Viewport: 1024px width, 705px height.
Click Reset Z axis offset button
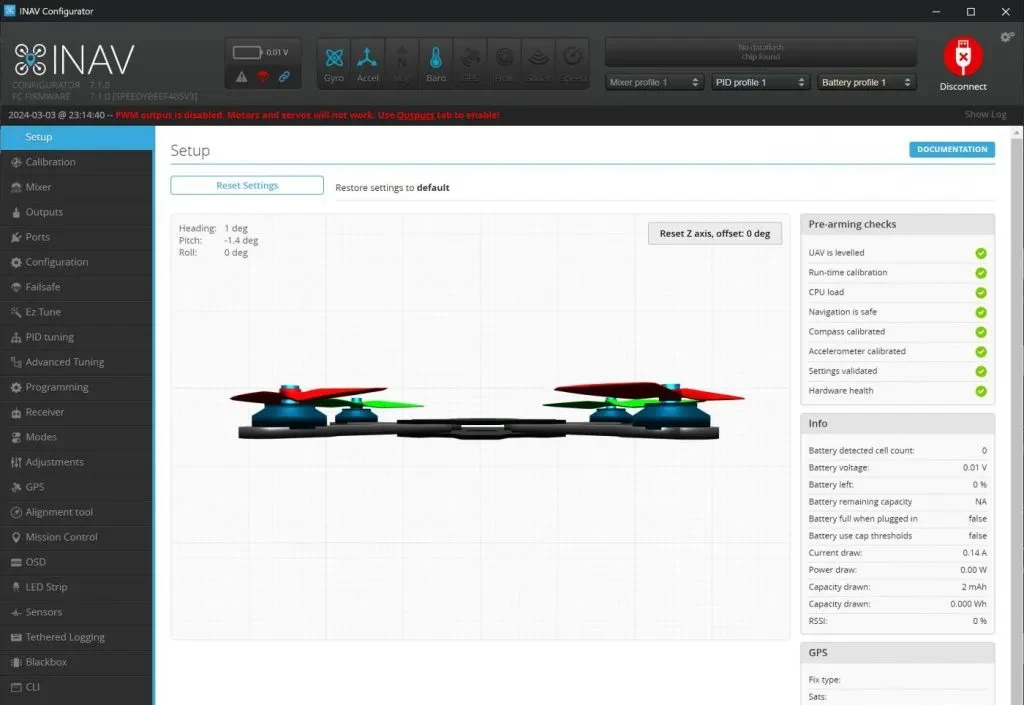tap(714, 234)
